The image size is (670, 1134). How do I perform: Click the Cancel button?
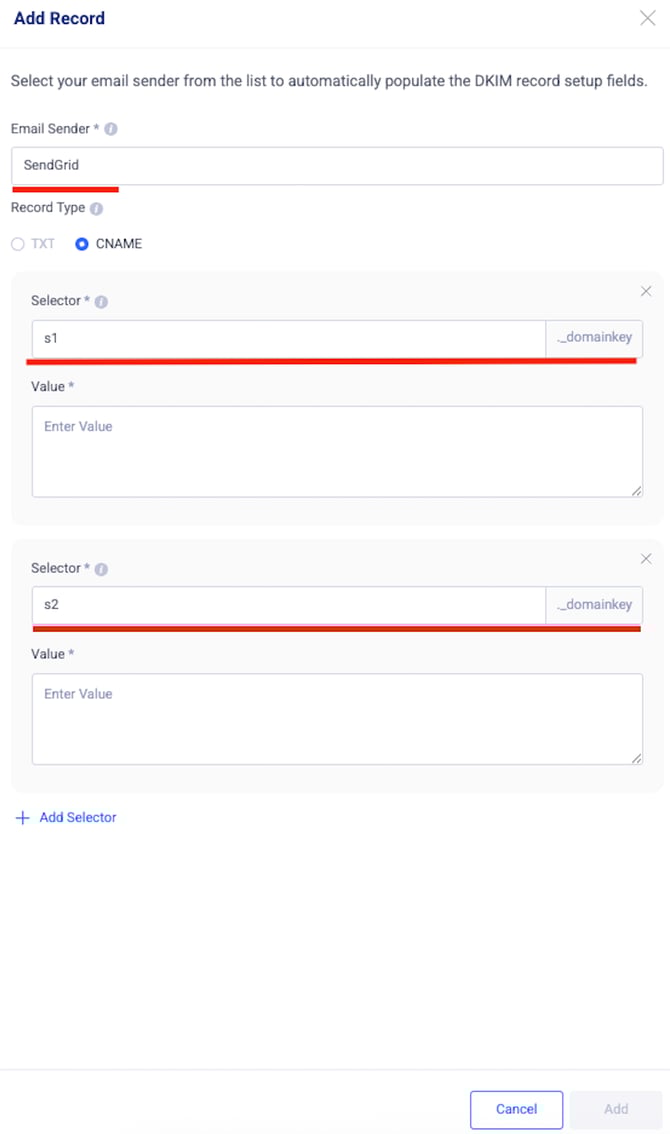tap(517, 1109)
